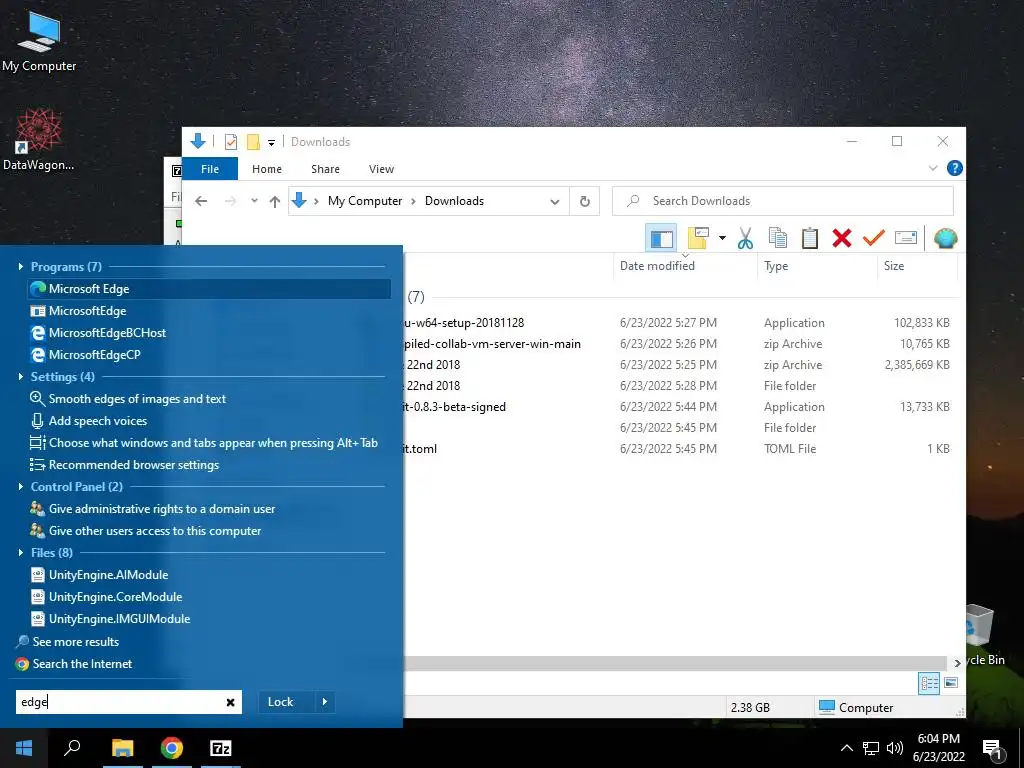Screen dimensions: 1024x768
Task: Open the arrow menu next to Lock
Action: point(325,702)
